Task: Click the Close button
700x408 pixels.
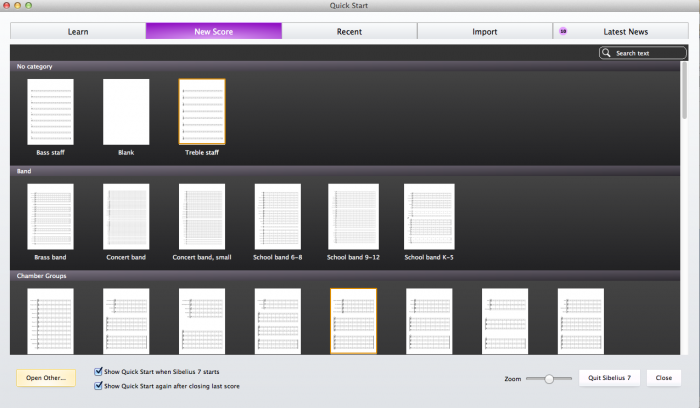Action: click(x=664, y=378)
